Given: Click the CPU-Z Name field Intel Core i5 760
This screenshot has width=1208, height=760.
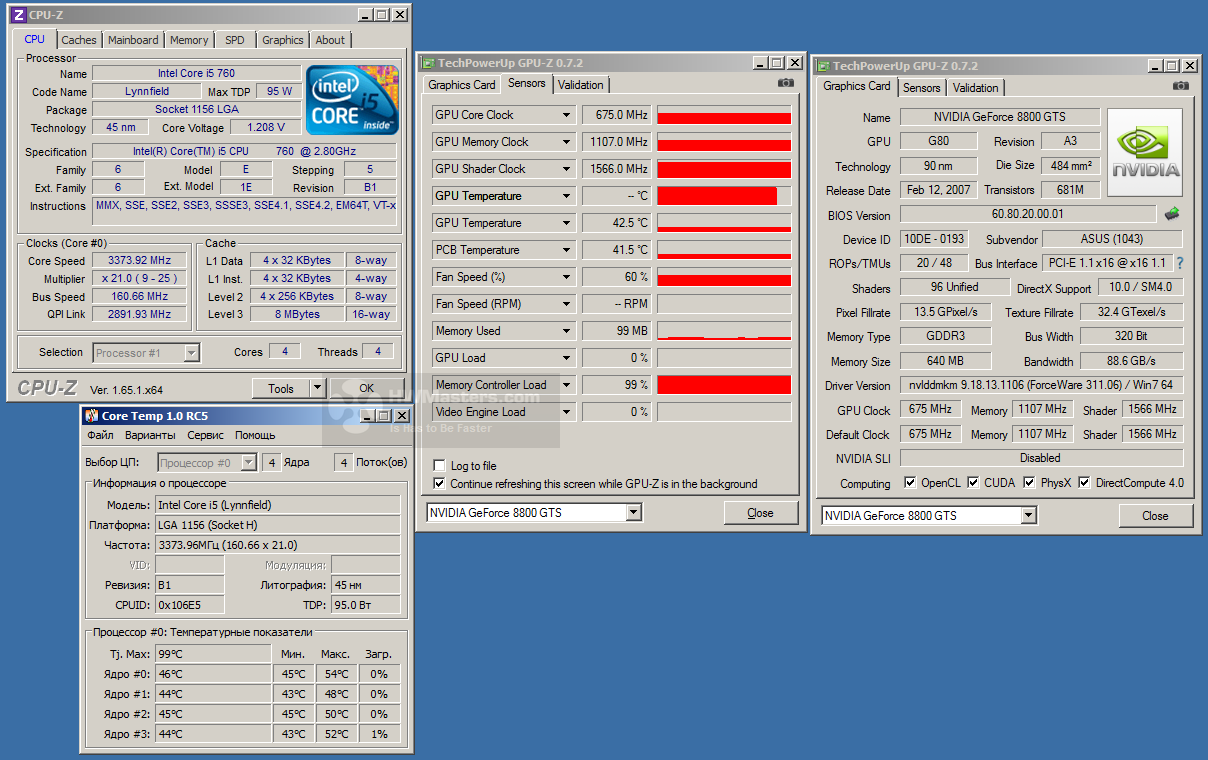Looking at the screenshot, I should 196,73.
